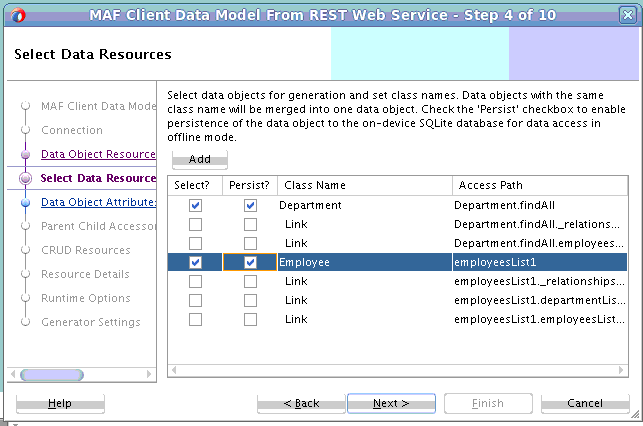Click the Select? column header

pos(195,185)
